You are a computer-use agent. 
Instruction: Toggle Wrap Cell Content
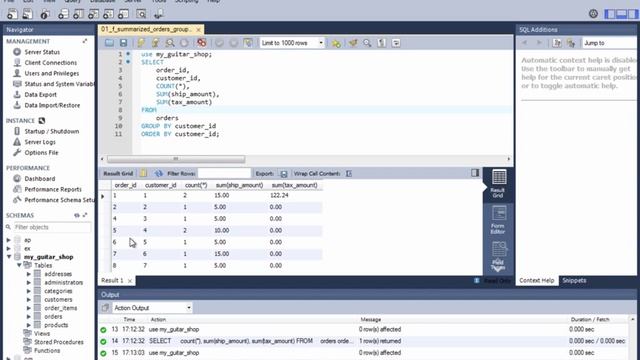(x=349, y=173)
